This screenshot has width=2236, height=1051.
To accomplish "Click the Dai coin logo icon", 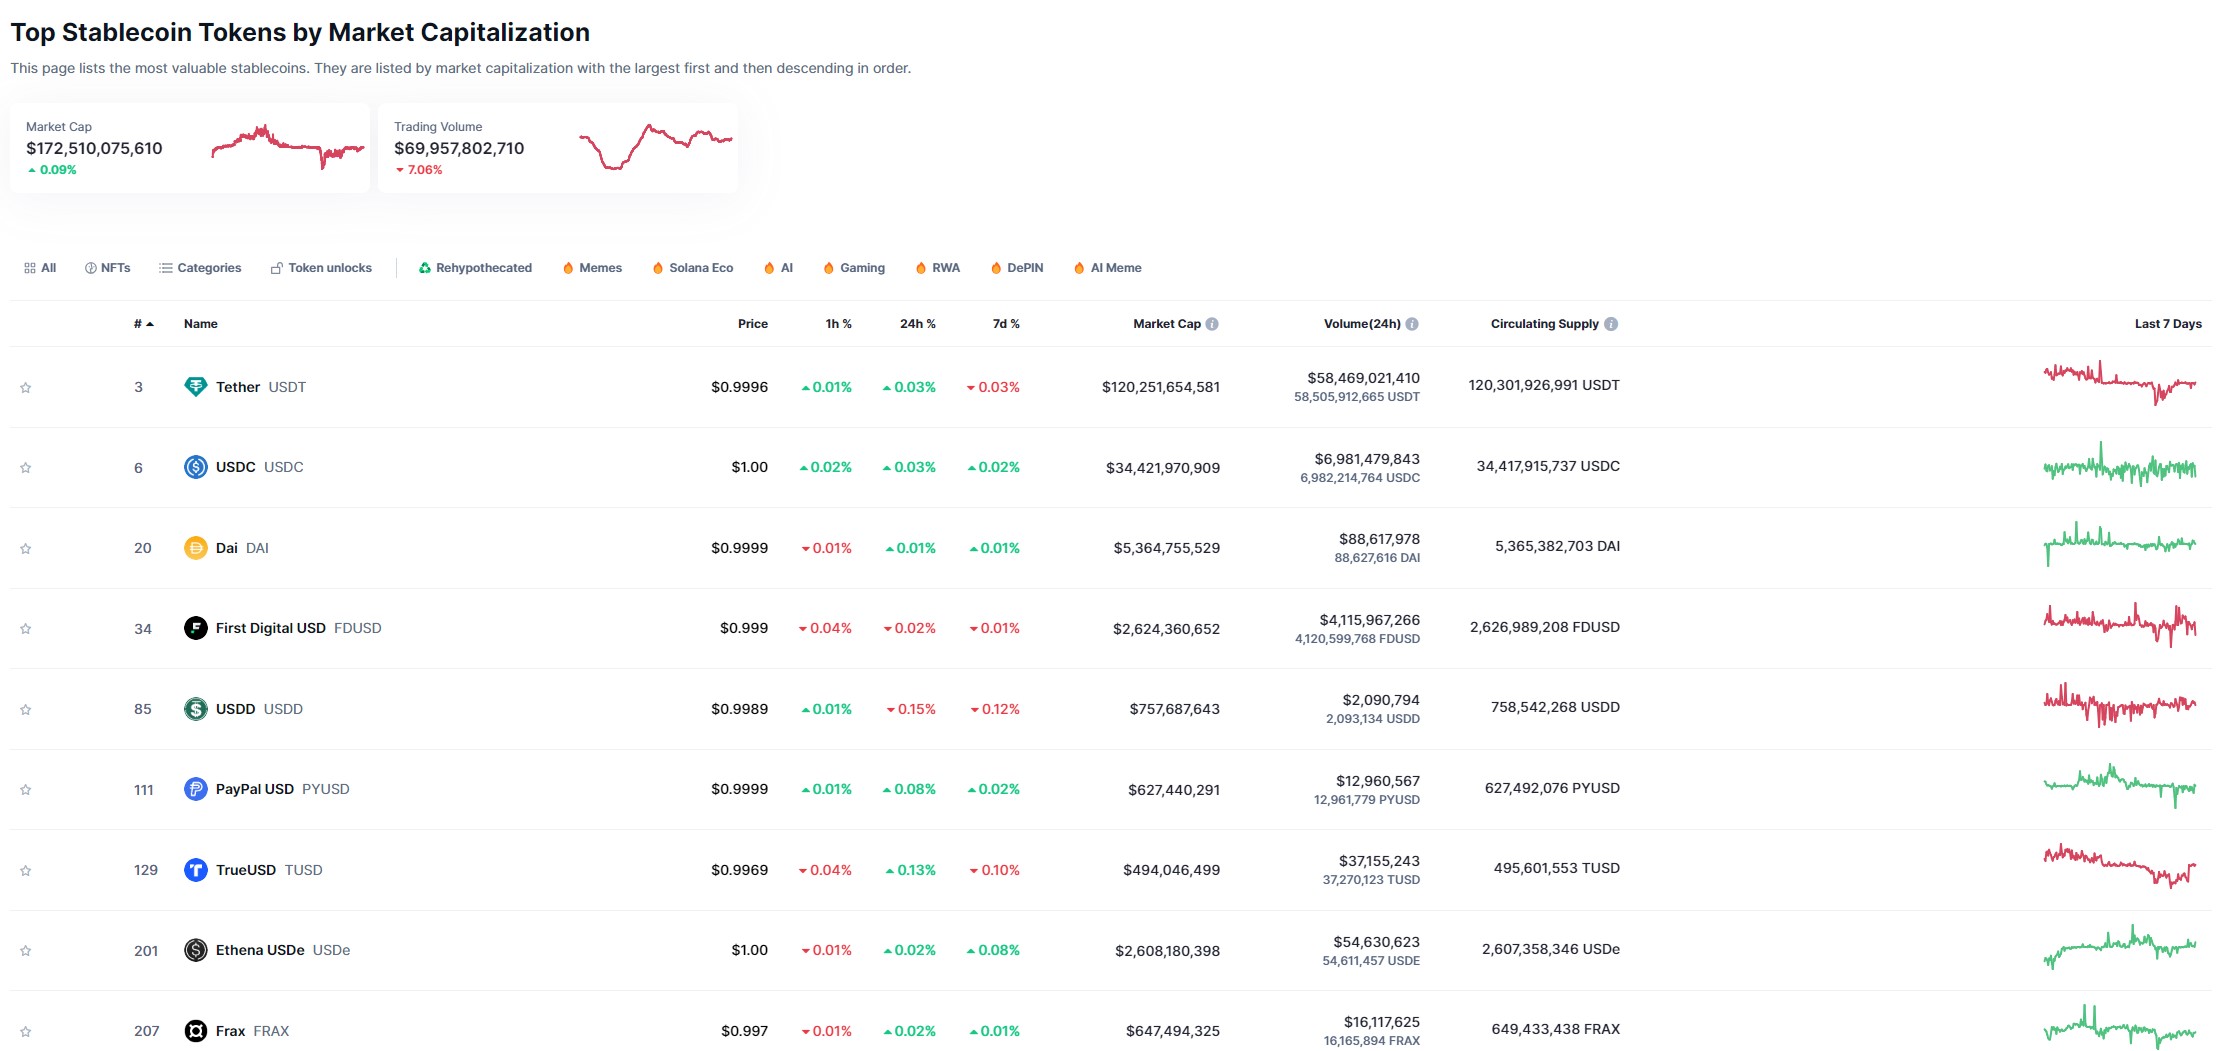I will pos(196,548).
